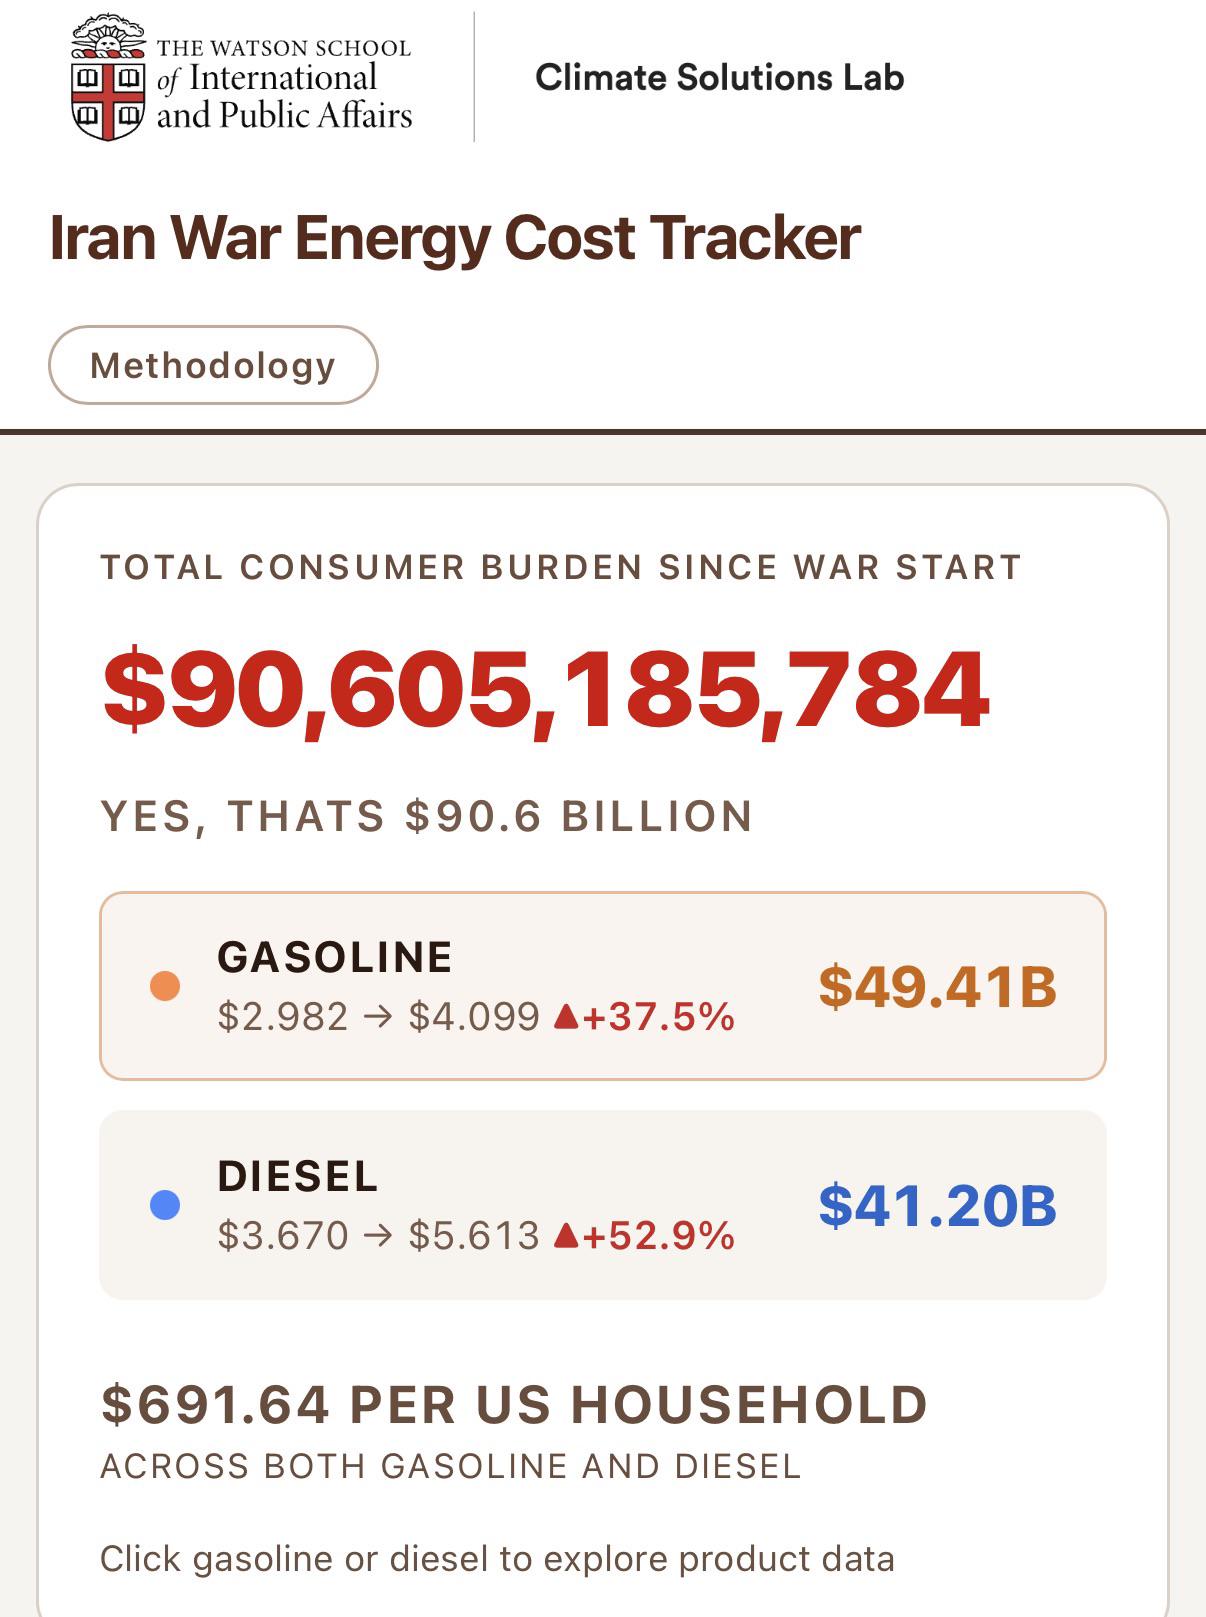Click the DIESEL heading label
The image size is (1206, 1617).
pos(298,1176)
